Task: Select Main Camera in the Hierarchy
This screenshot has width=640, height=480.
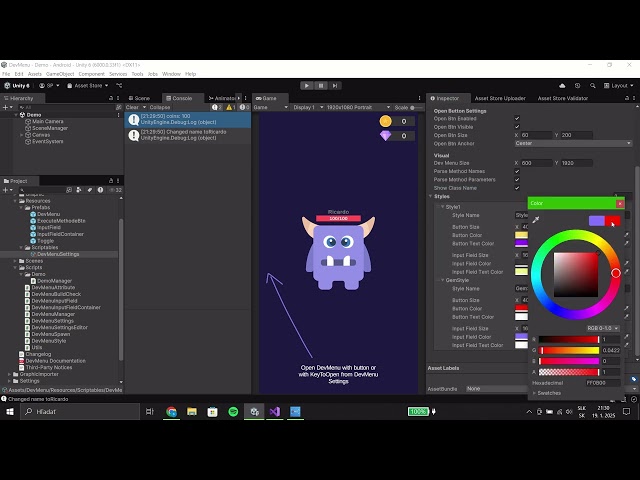Action: point(47,122)
